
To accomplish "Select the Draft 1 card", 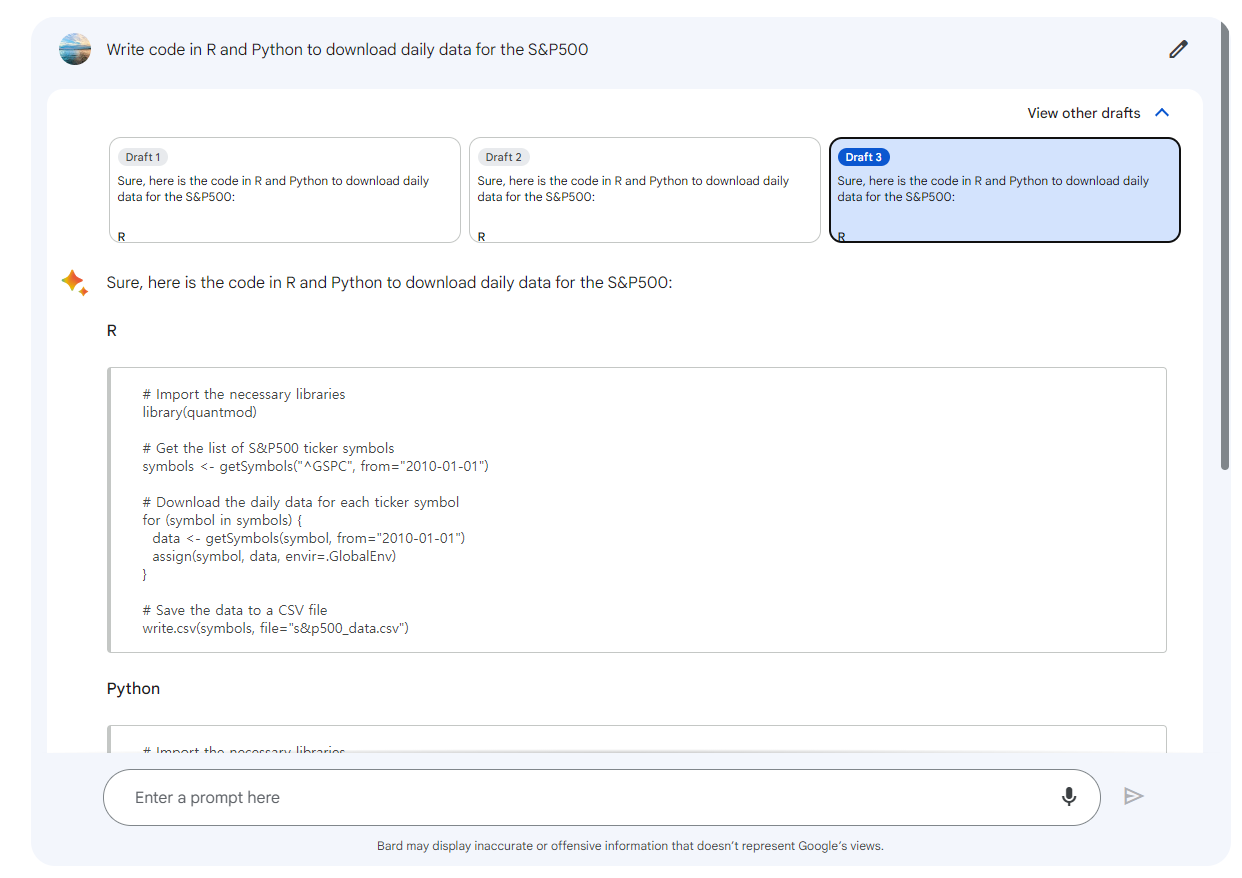I will point(285,190).
